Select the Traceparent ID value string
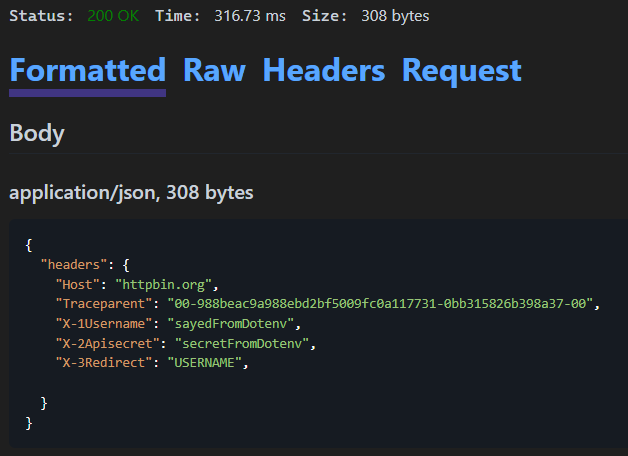 380,304
